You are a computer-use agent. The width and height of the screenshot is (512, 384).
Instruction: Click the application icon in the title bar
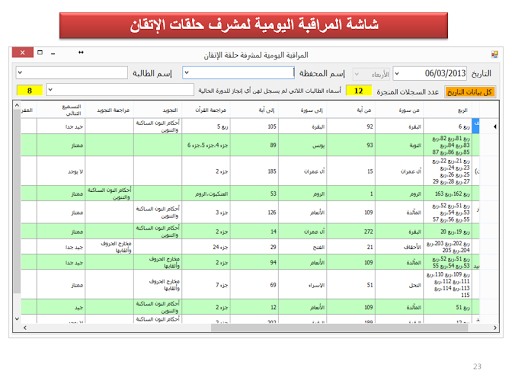(x=494, y=54)
